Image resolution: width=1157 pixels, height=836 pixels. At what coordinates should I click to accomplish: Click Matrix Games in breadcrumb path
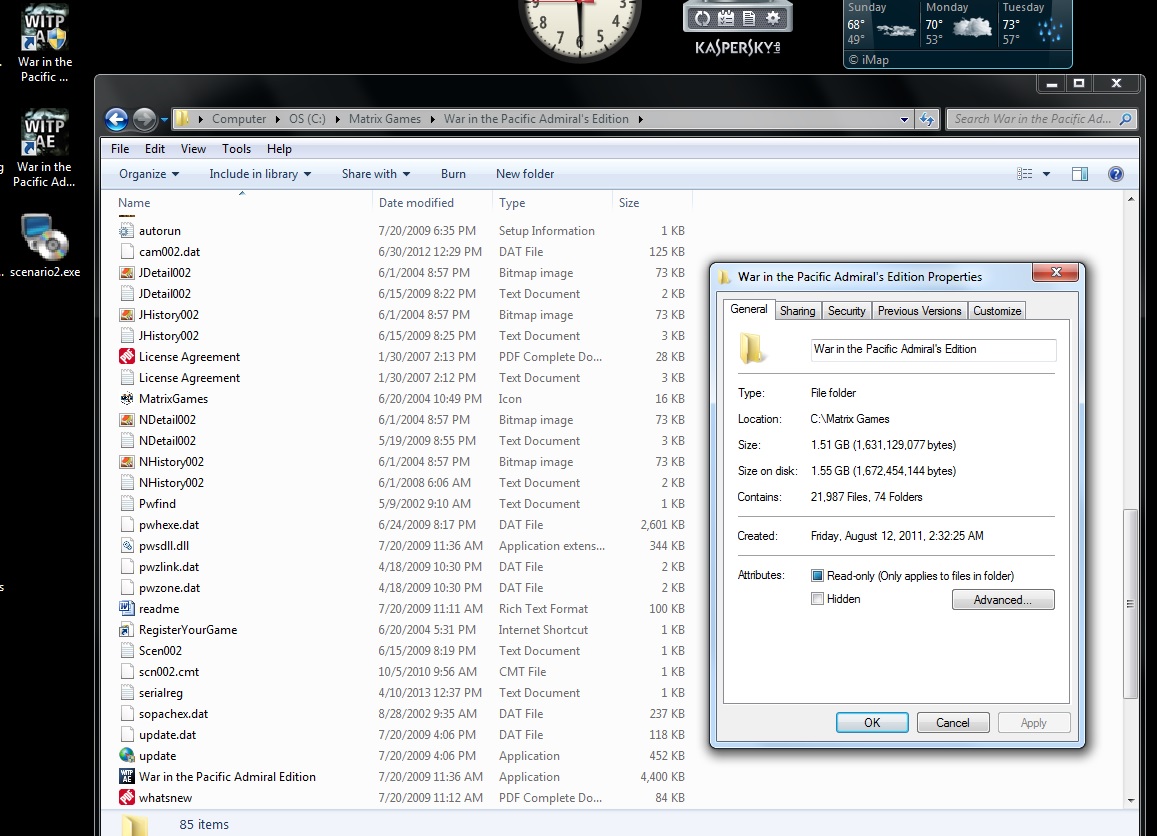(384, 119)
